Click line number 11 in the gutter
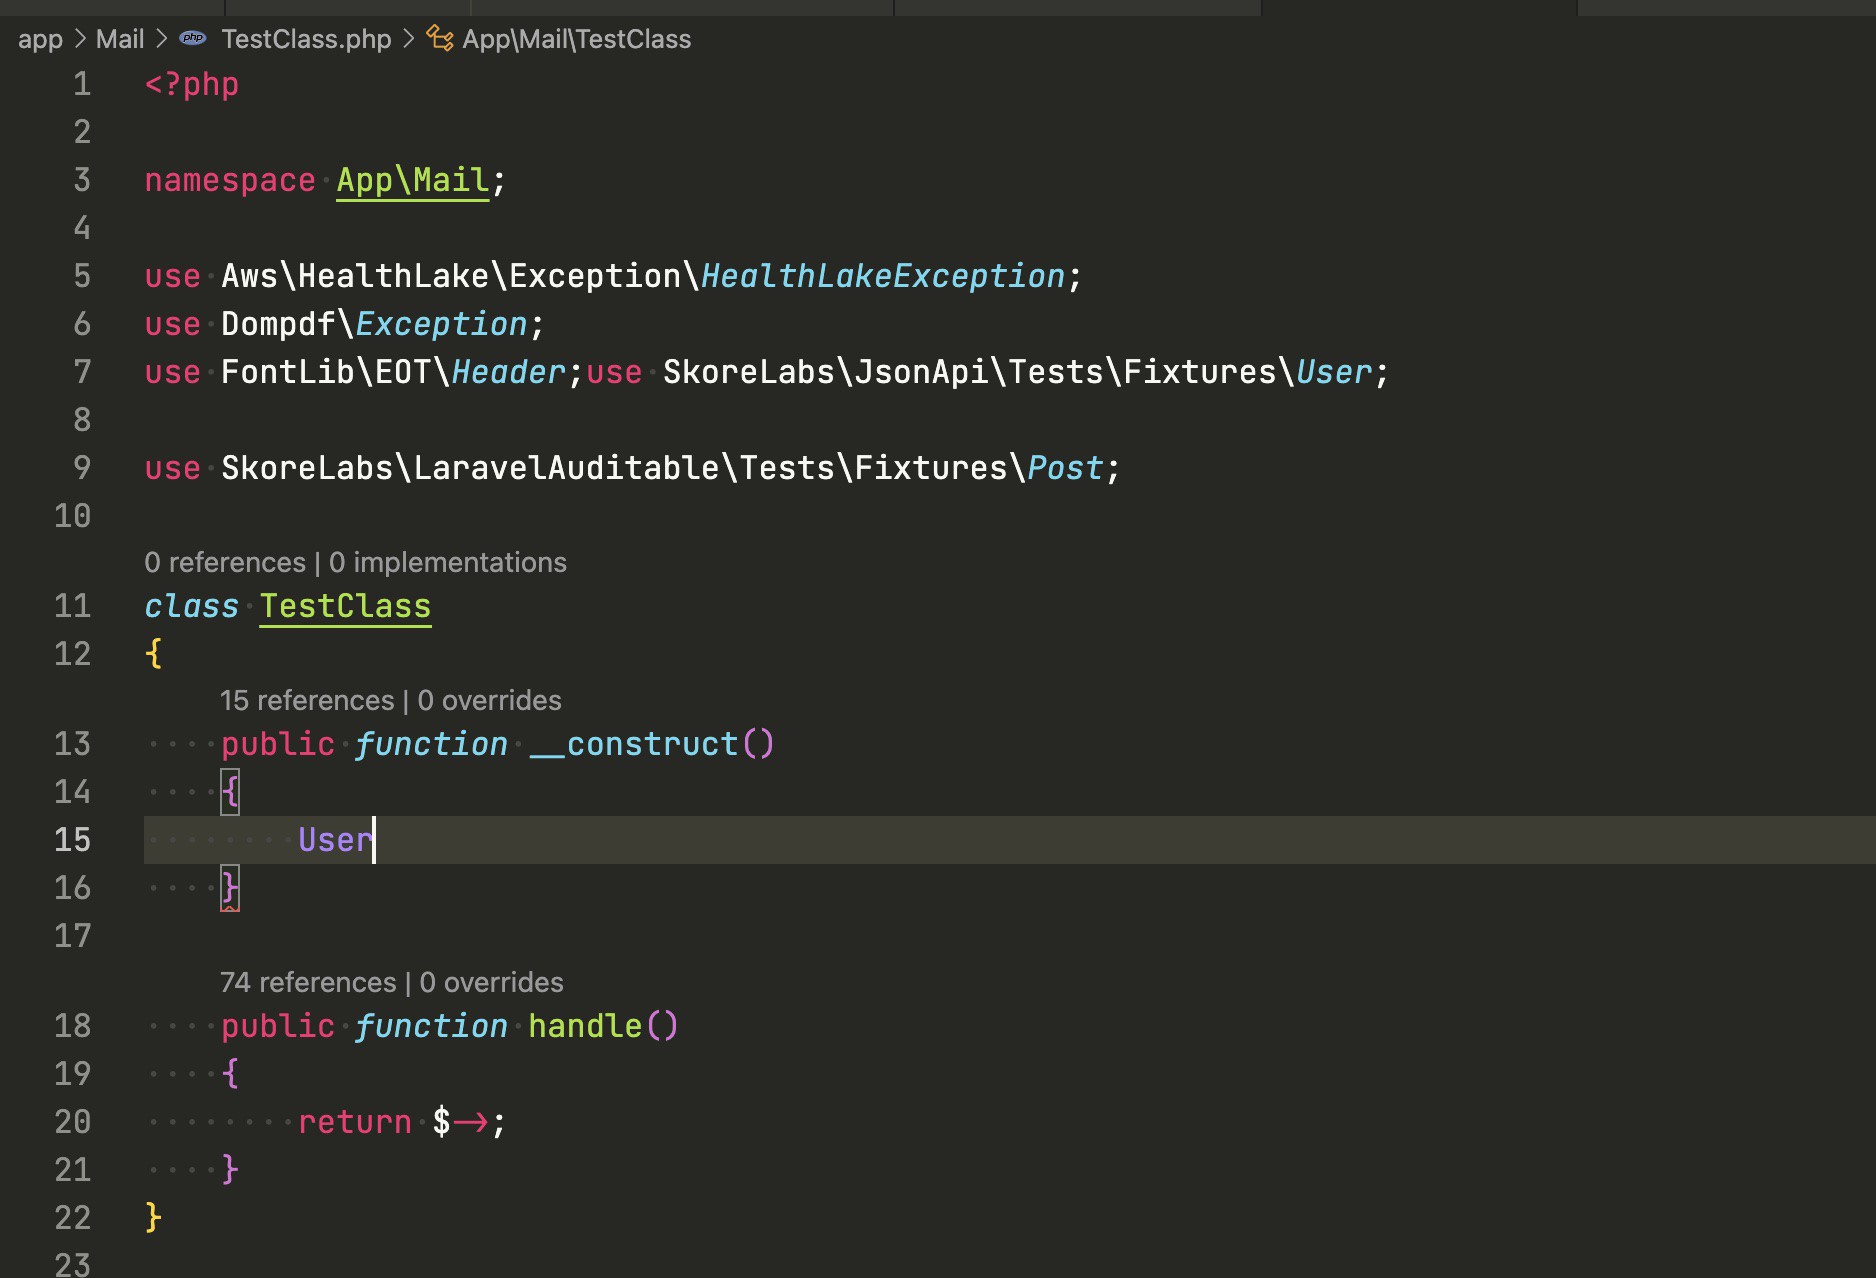1876x1278 pixels. coord(72,606)
